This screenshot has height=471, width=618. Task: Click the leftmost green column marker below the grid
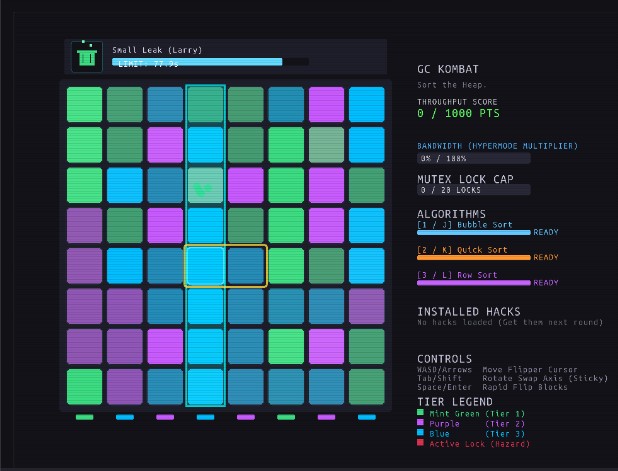point(84,417)
